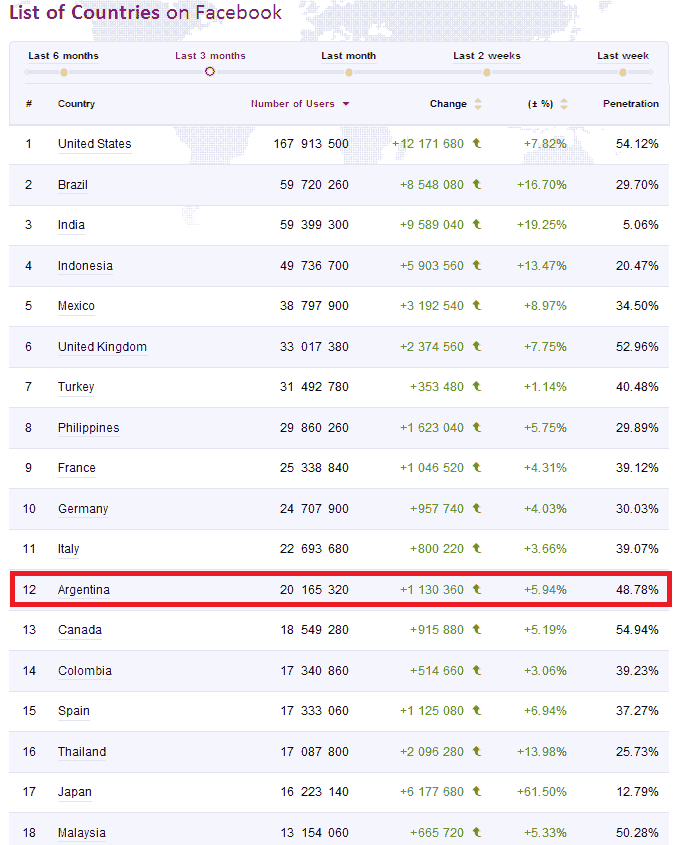The image size is (679, 845).
Task: Click the Number of Users column header
Action: (293, 103)
